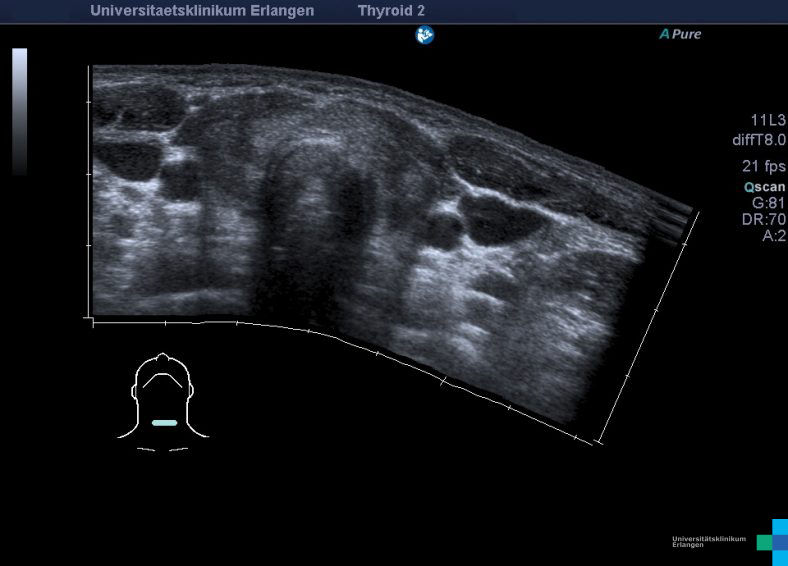Click the Qscan indicator
Screen dimensions: 788x566
(764, 186)
